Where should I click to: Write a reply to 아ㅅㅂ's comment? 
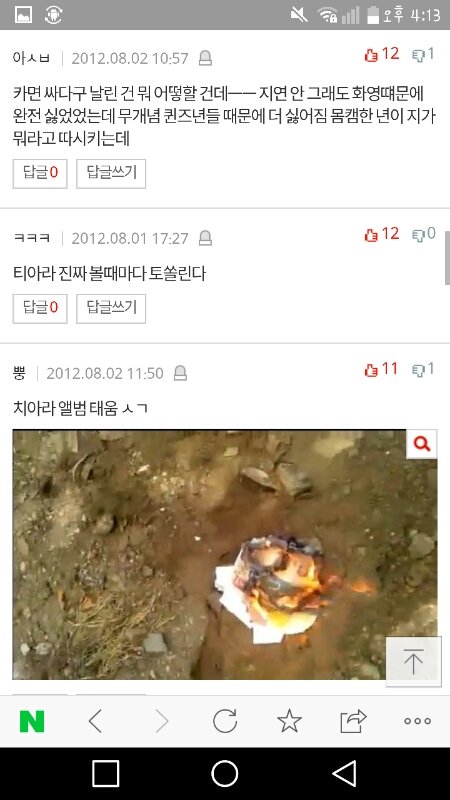(111, 173)
